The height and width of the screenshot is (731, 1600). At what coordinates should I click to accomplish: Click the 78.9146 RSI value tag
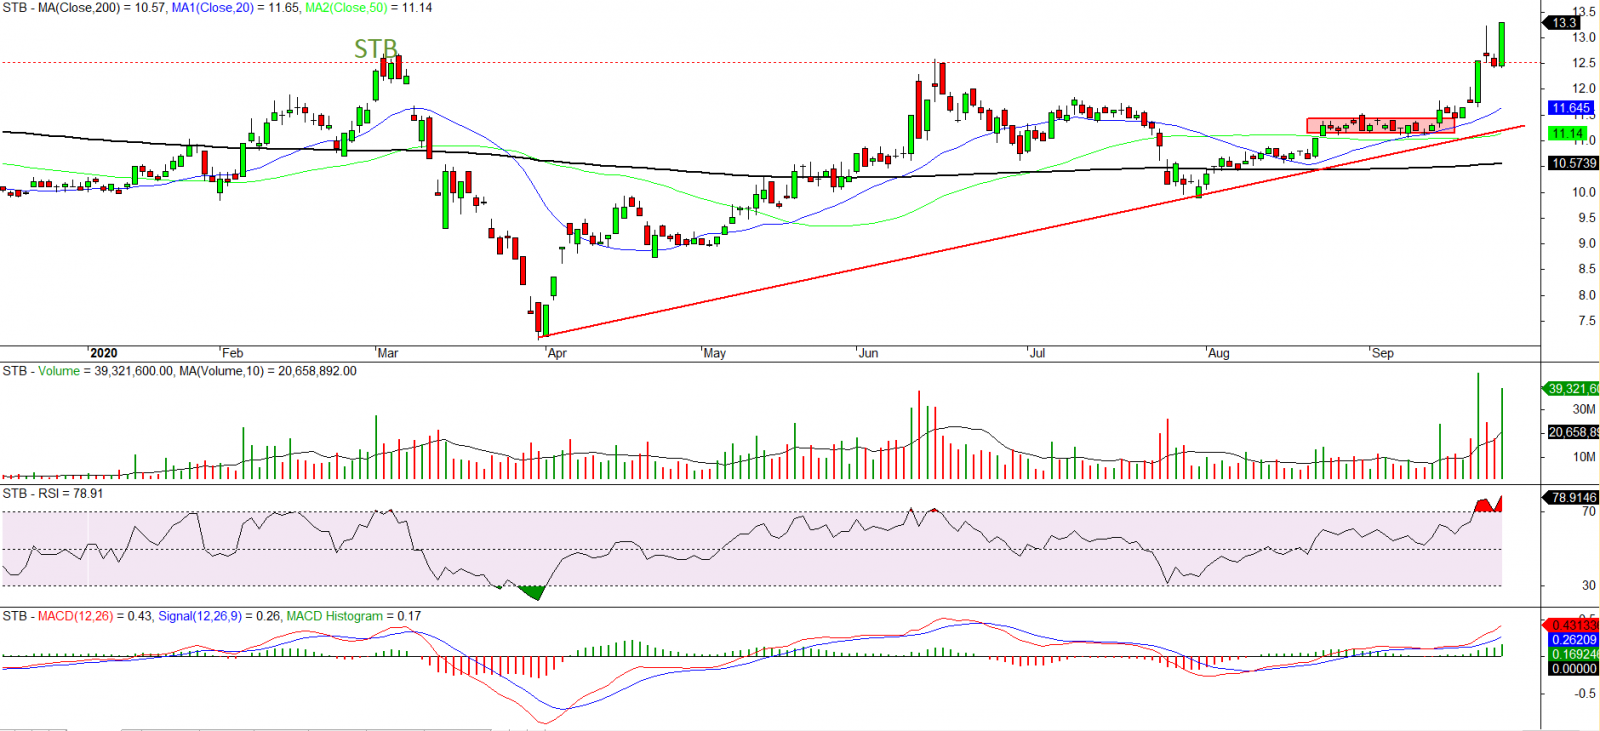(1573, 497)
